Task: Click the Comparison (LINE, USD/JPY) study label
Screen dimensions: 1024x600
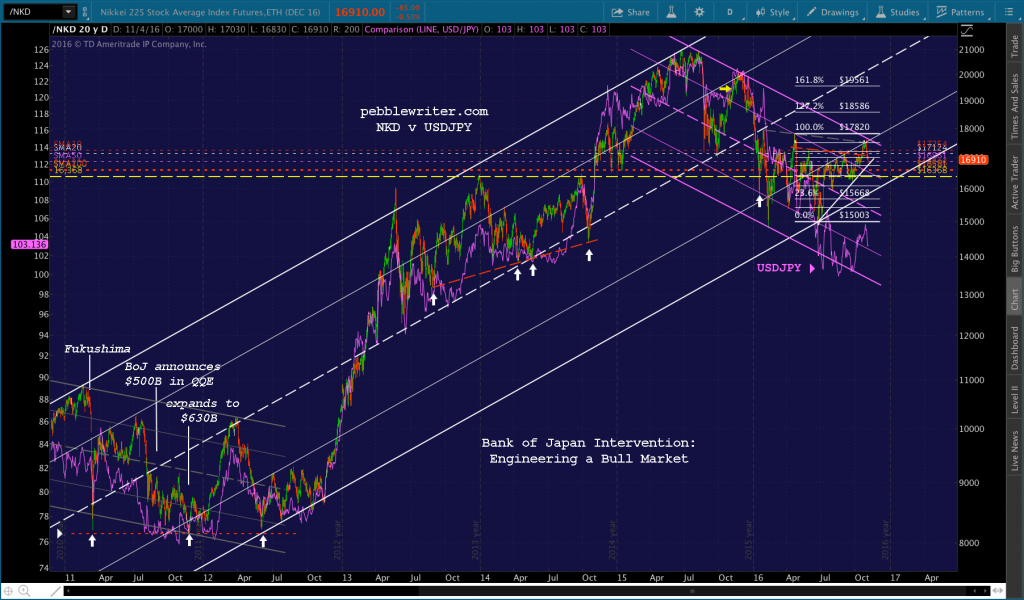Action: tap(421, 29)
